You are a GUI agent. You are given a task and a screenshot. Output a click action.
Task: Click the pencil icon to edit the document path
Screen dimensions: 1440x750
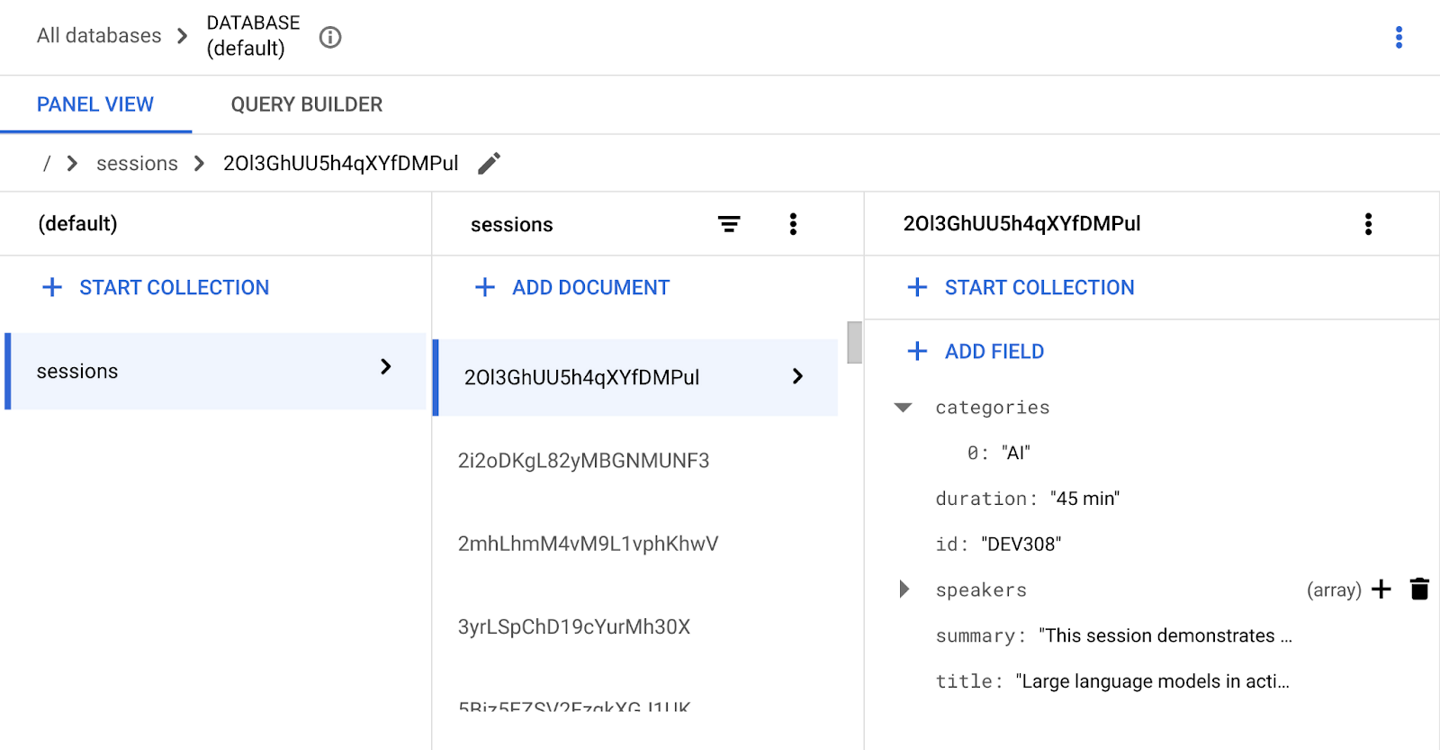pos(489,162)
